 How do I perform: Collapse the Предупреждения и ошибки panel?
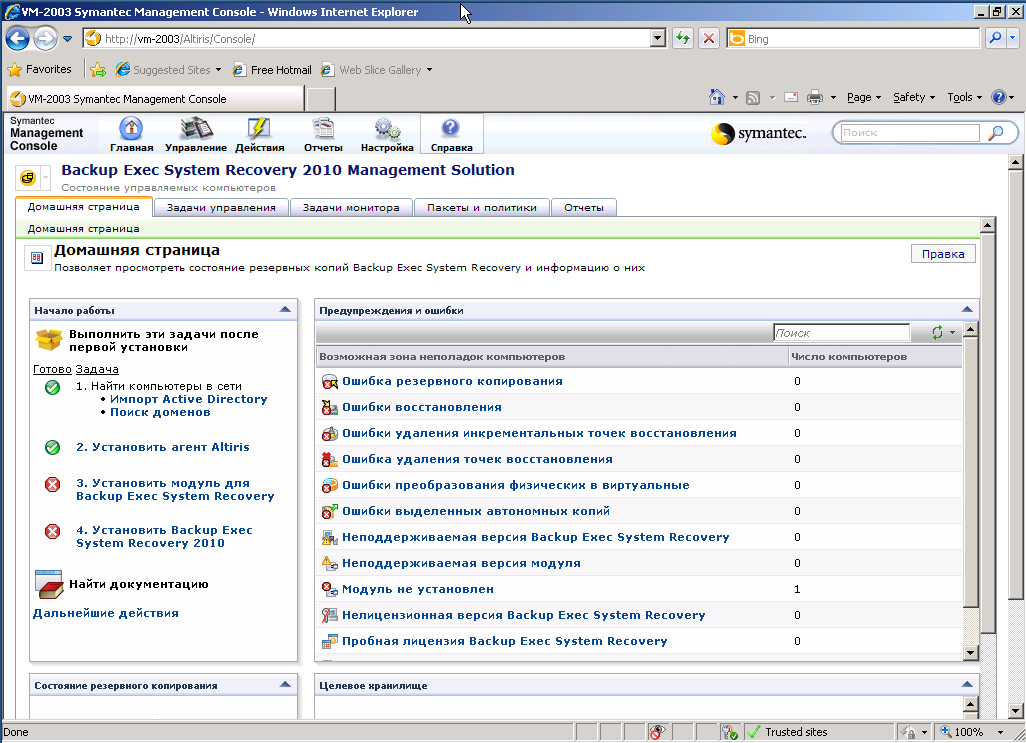coord(966,310)
